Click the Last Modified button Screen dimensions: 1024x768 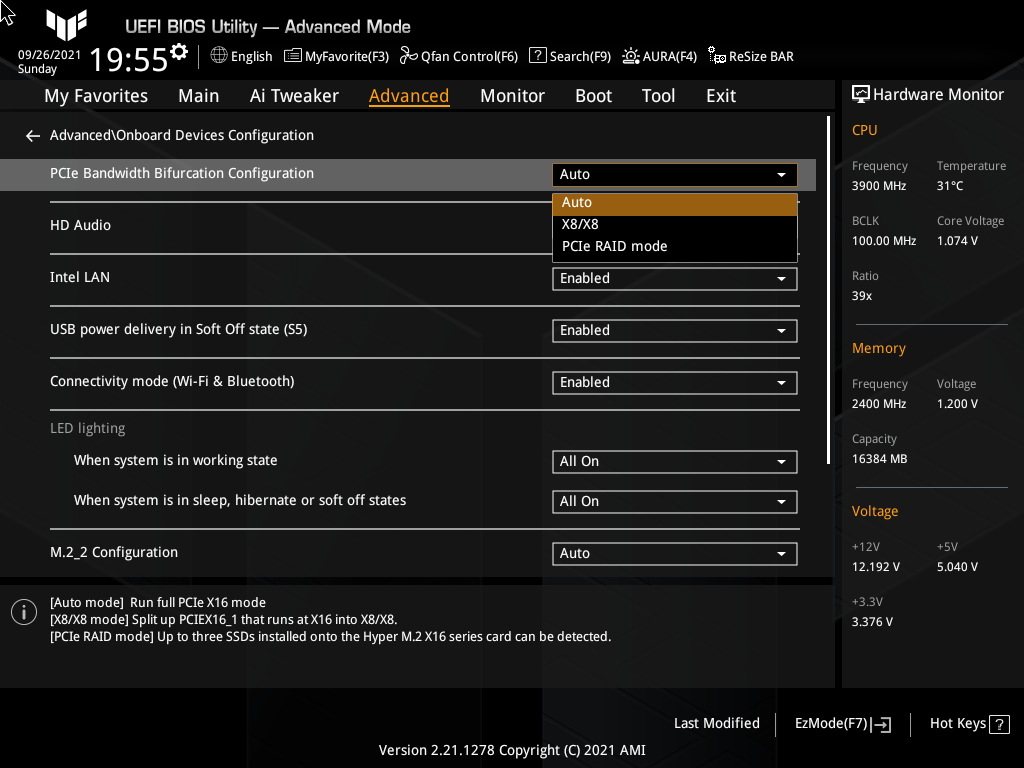pyautogui.click(x=716, y=723)
